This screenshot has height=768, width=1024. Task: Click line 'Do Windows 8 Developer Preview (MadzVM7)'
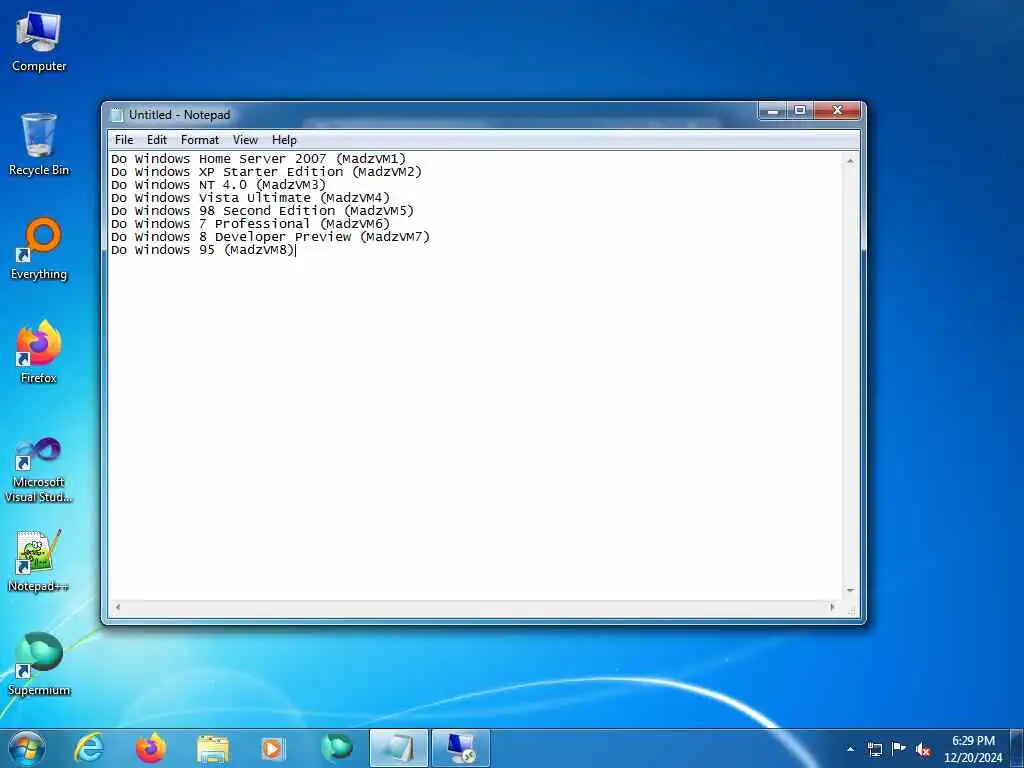point(270,237)
